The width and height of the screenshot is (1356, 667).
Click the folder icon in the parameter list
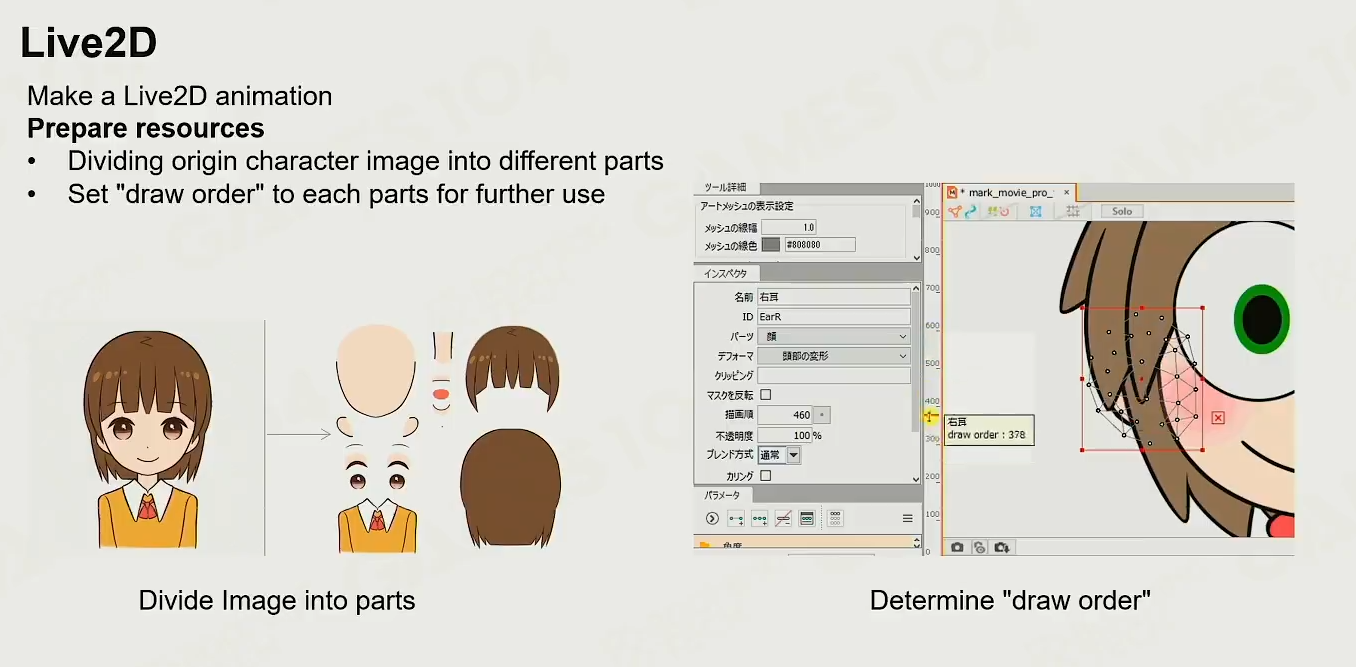point(705,545)
